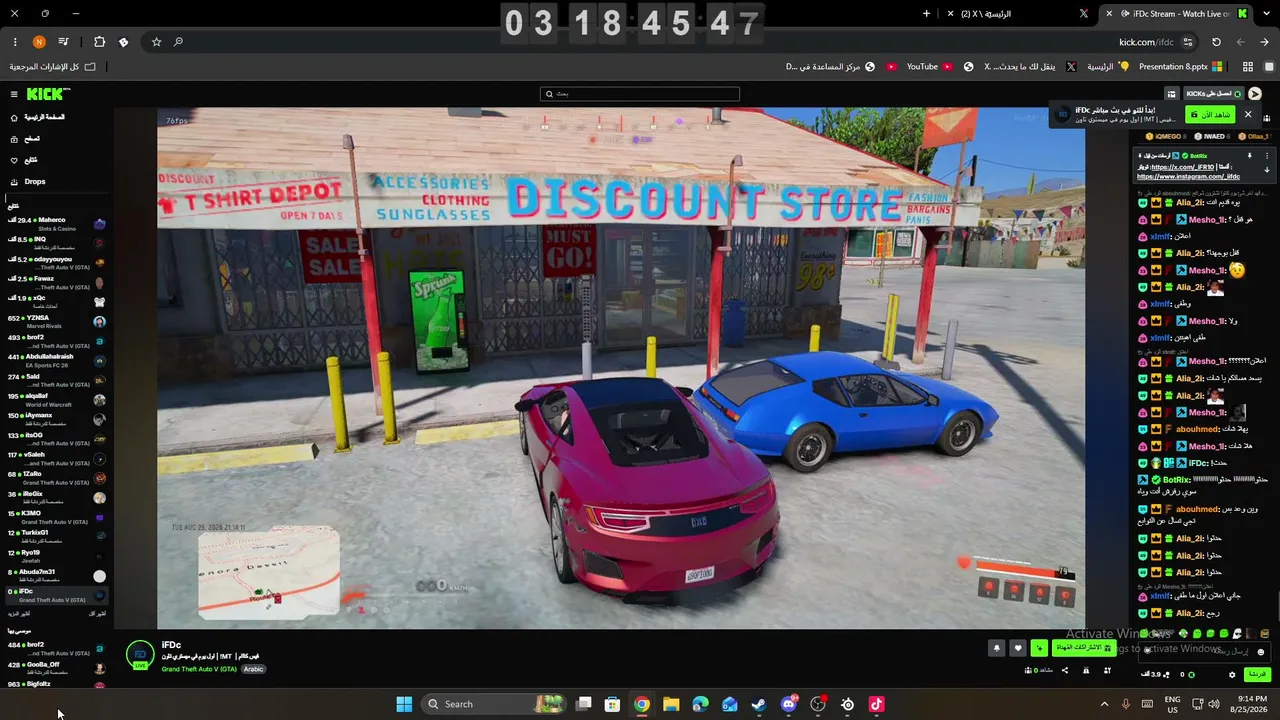Screen dimensions: 1280x720
Task: View site information icon beside address
Action: (x=1188, y=42)
